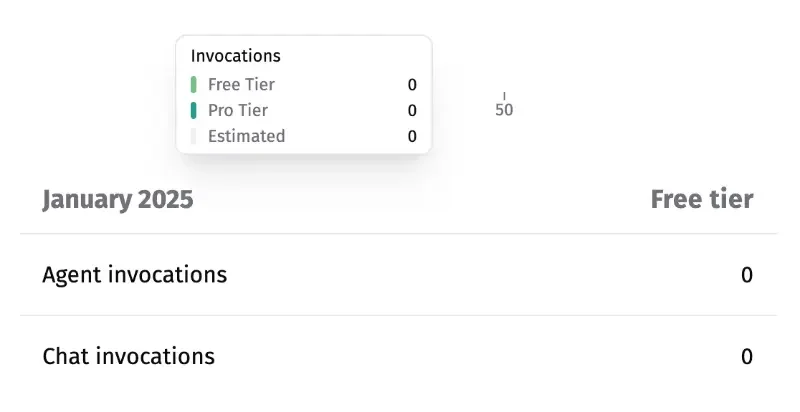Click the Chat invocations count value
This screenshot has width=800, height=412.
pyautogui.click(x=747, y=357)
